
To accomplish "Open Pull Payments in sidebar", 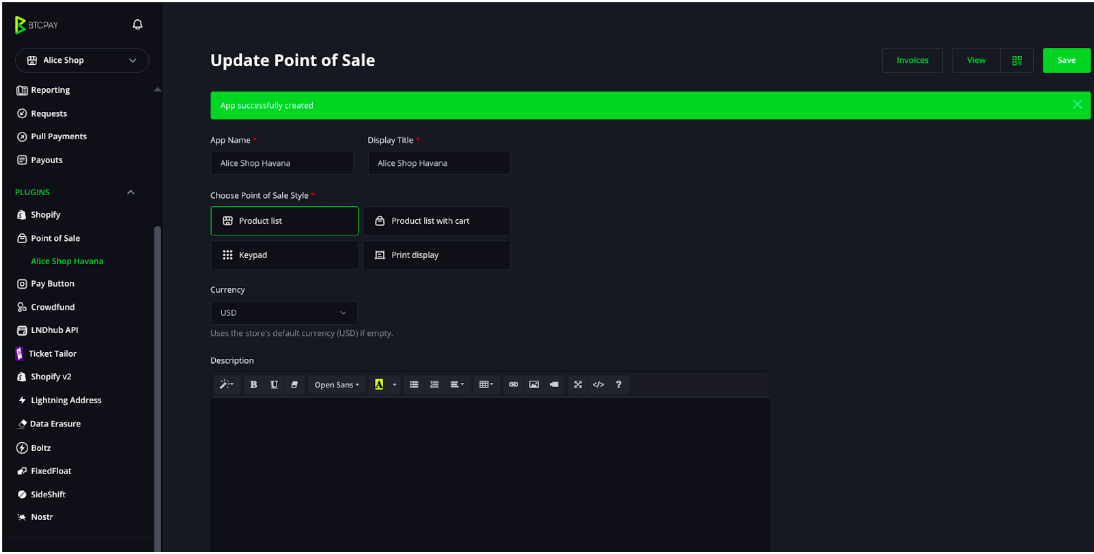I will tap(52, 136).
